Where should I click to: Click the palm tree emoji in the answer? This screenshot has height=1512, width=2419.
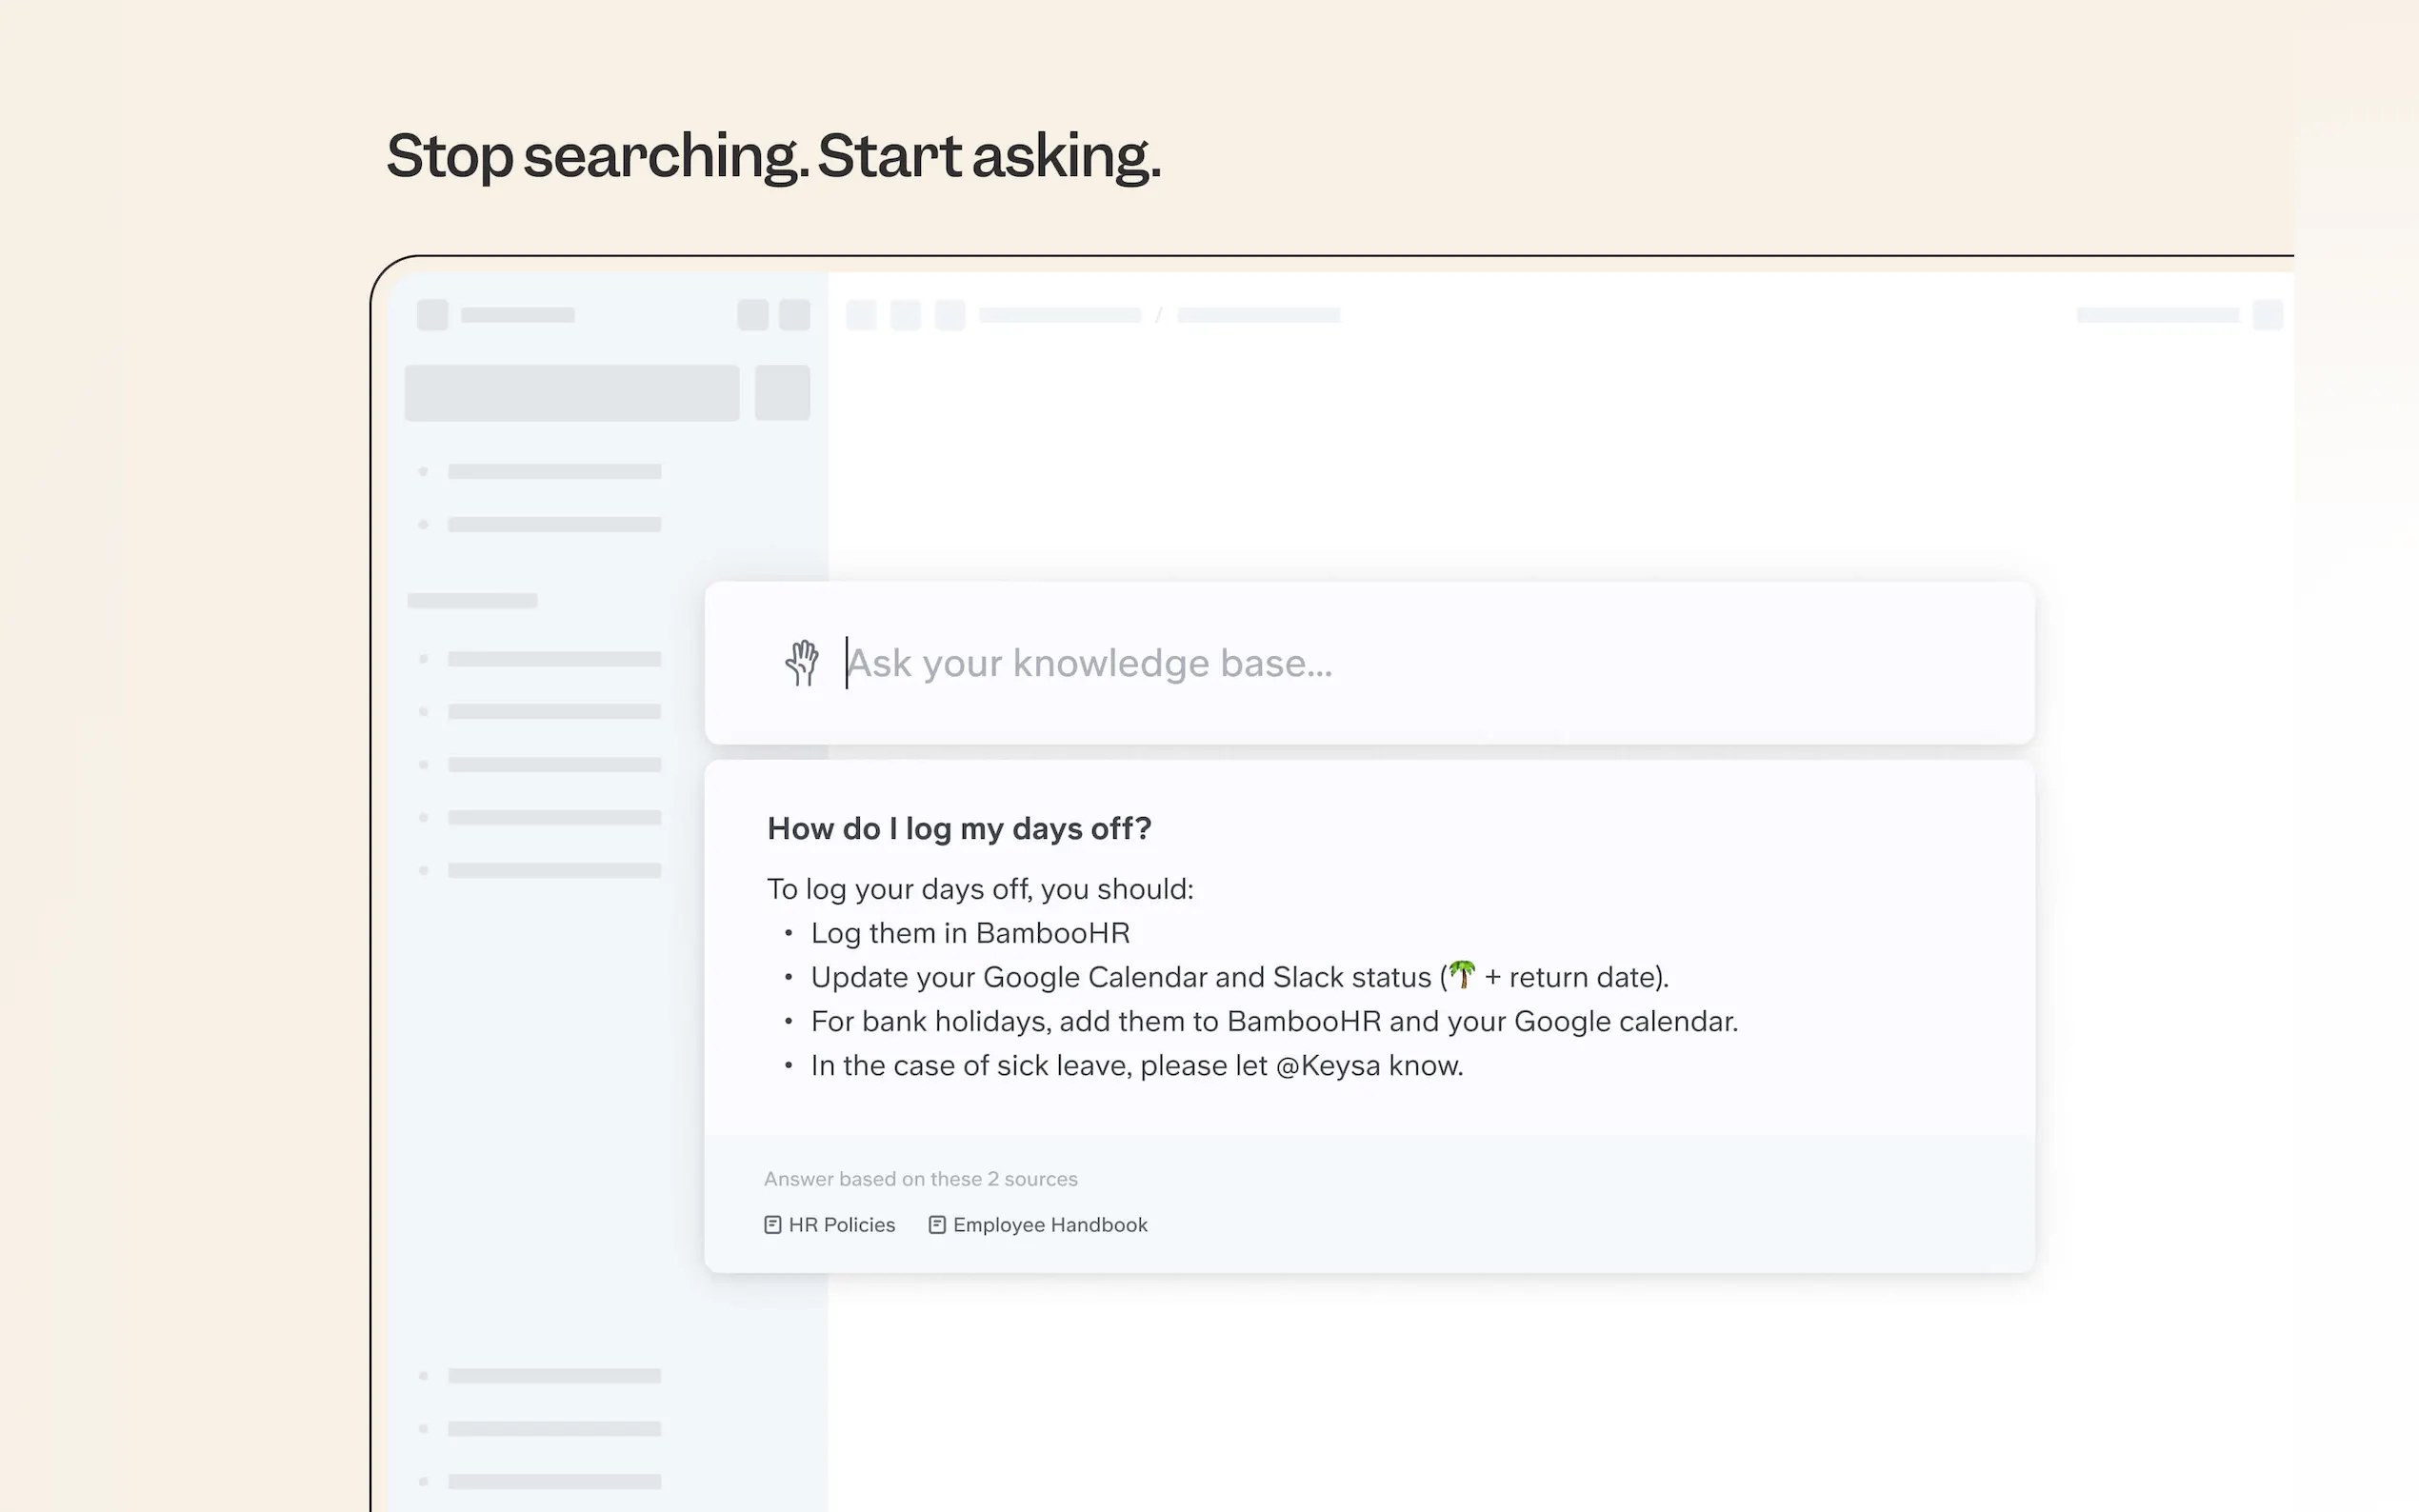1461,975
